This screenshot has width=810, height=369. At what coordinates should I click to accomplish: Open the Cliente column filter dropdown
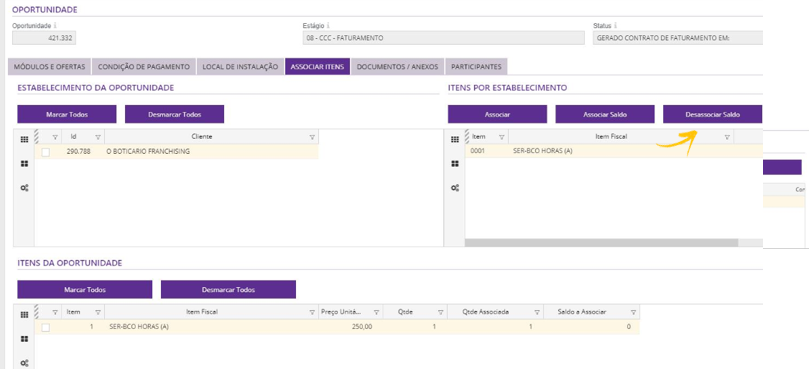(312, 137)
